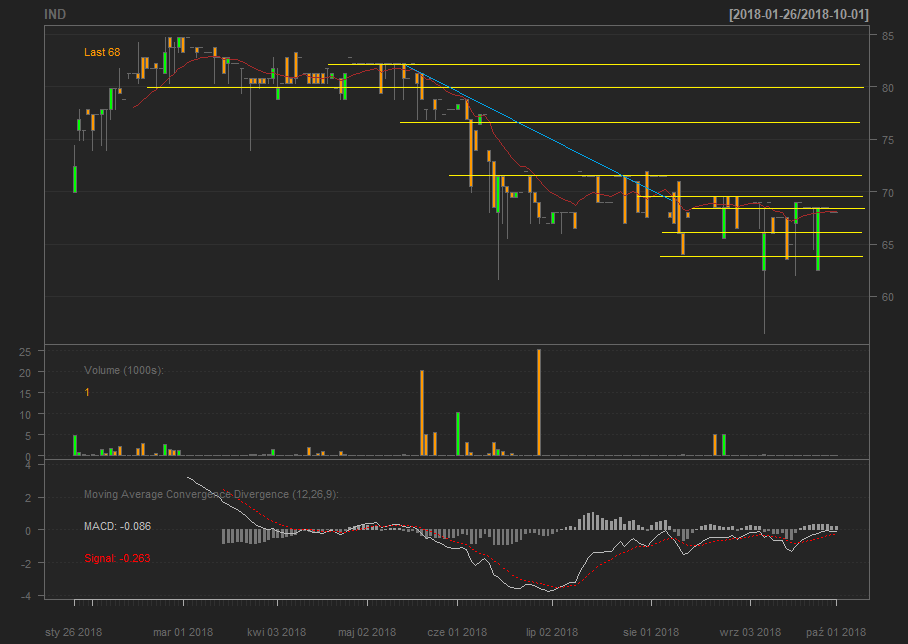Screen dimensions: 908x644
Task: Click the Moving Average Convergence Divergence label
Action: pyautogui.click(x=211, y=494)
